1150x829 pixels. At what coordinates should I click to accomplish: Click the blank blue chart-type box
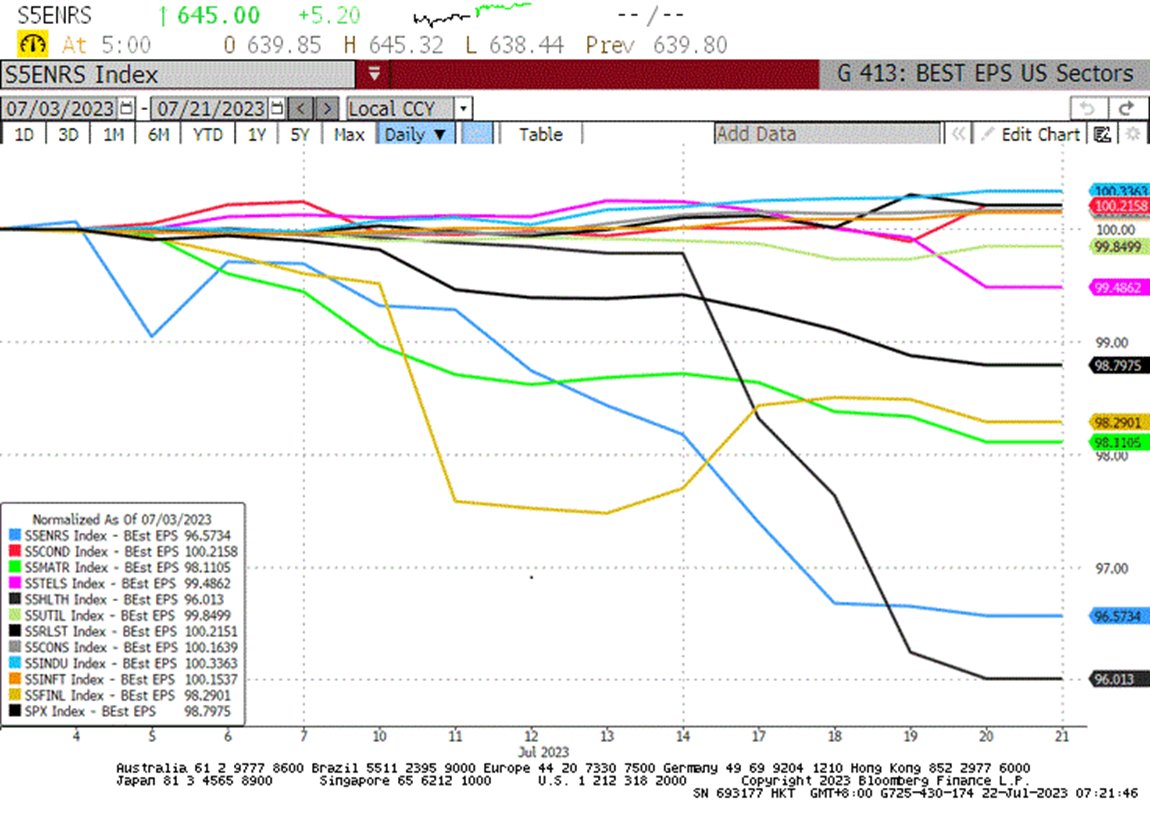click(x=477, y=134)
